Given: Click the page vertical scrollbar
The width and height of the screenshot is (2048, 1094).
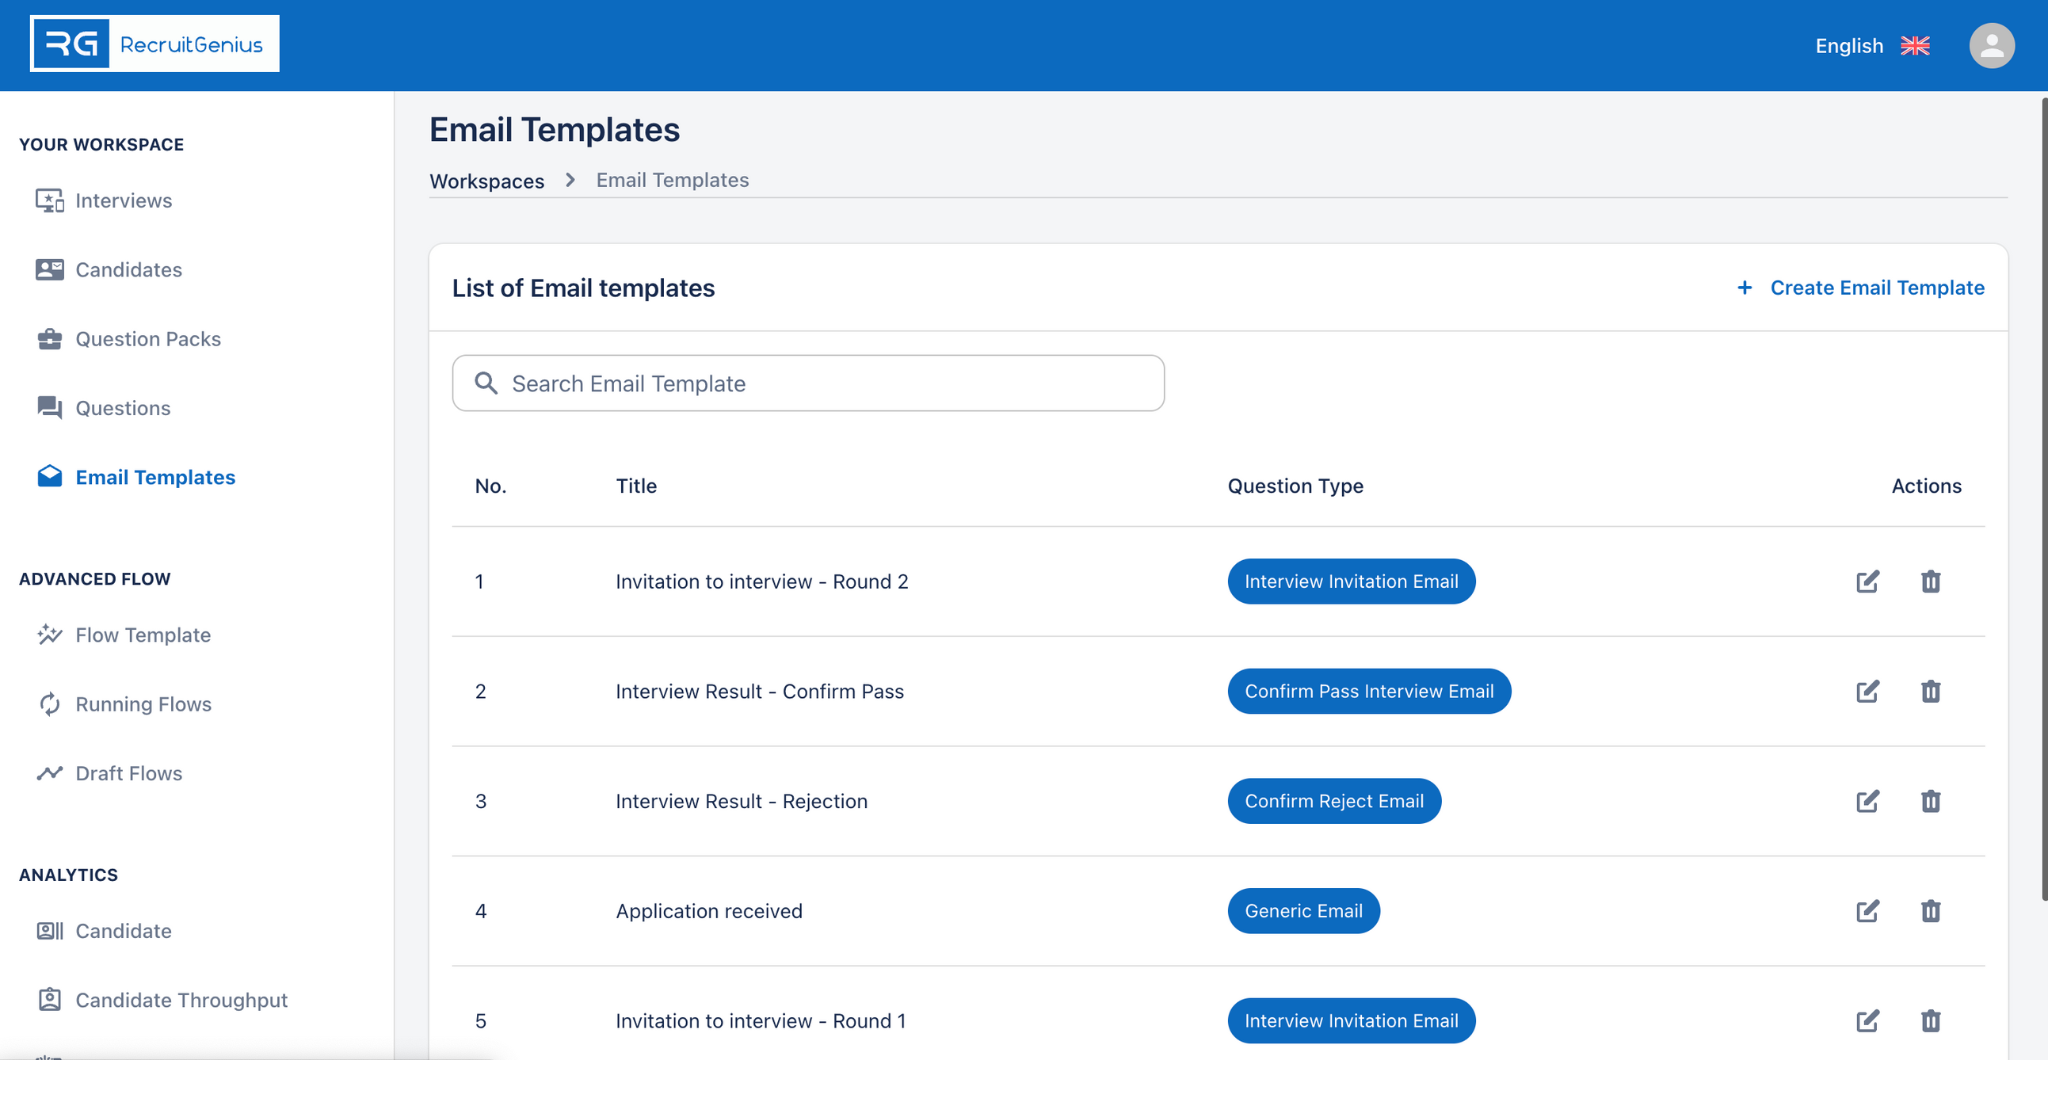Looking at the screenshot, I should (x=2043, y=500).
